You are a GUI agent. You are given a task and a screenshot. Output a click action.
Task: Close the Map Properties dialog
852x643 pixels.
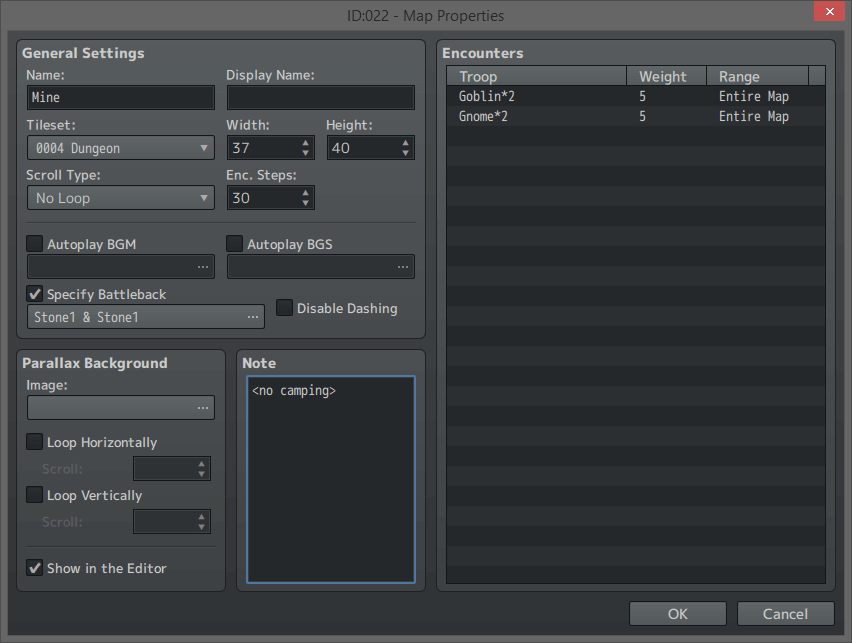[830, 11]
